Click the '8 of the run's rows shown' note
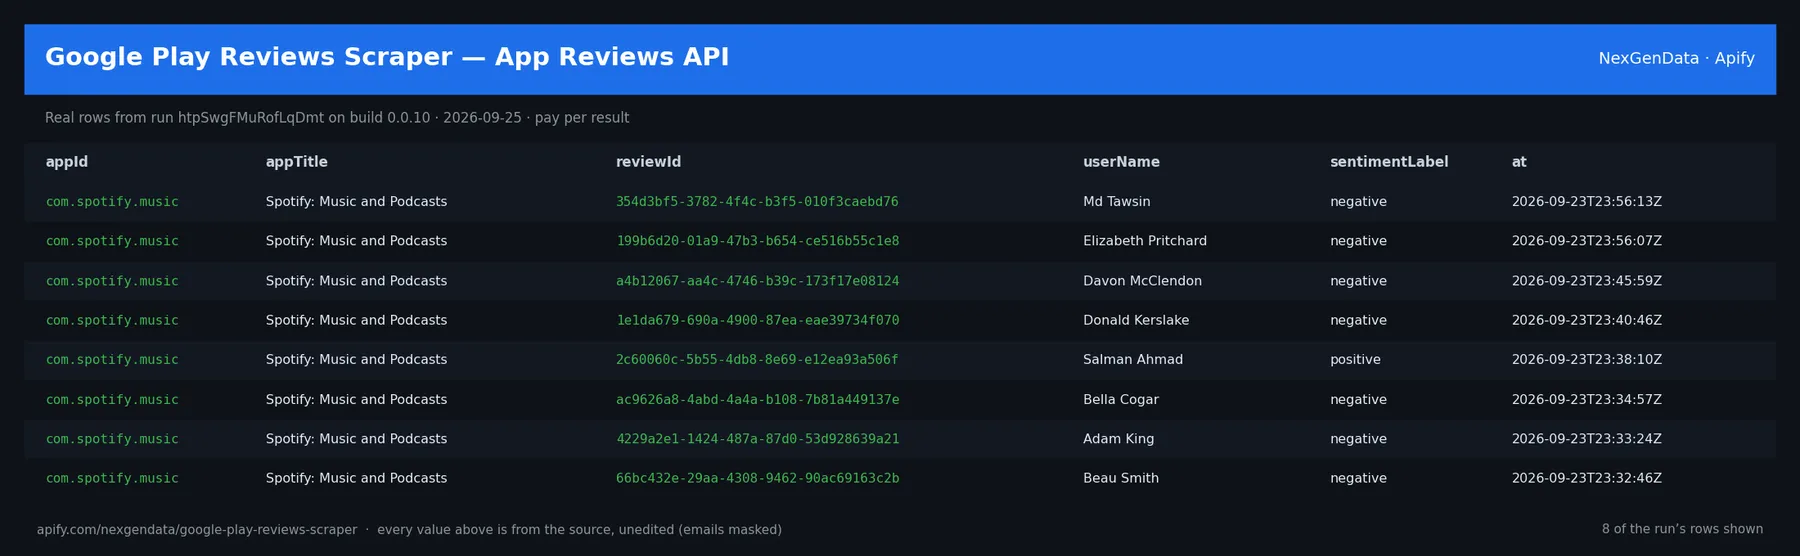Screen dimensions: 1800x556 [1682, 529]
